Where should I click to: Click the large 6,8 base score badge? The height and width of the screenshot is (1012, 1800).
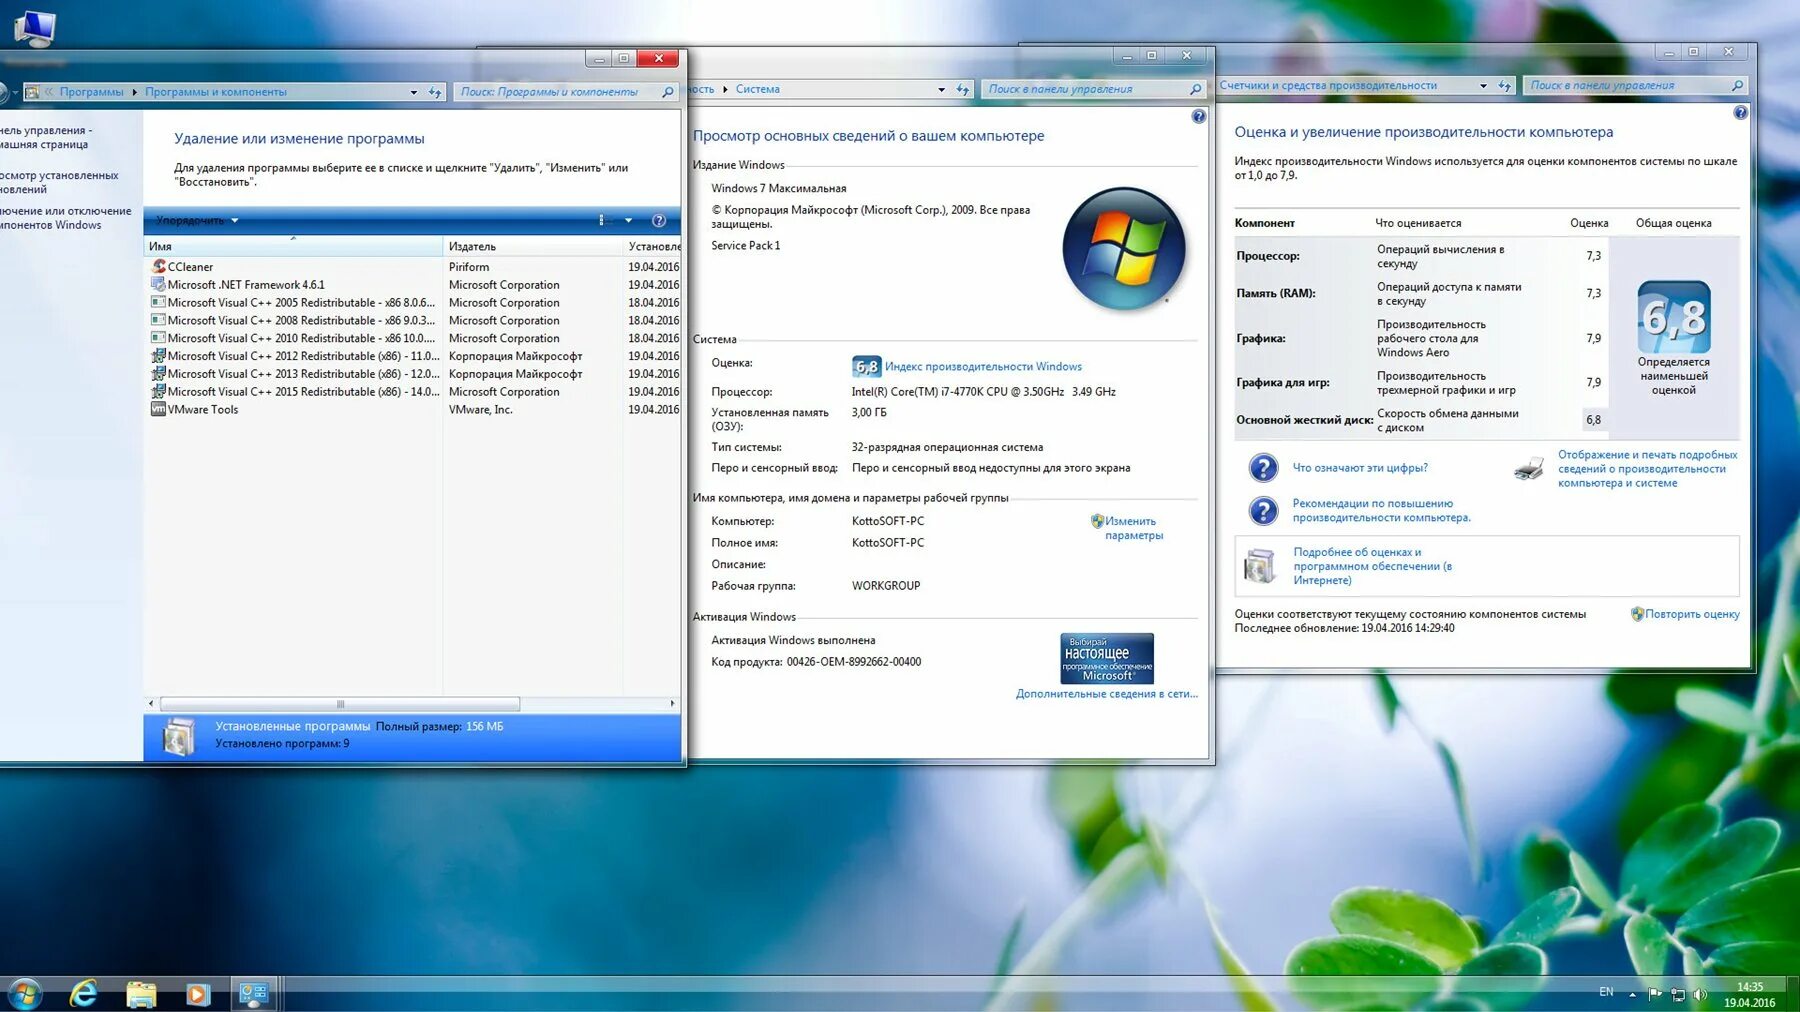tap(1674, 317)
